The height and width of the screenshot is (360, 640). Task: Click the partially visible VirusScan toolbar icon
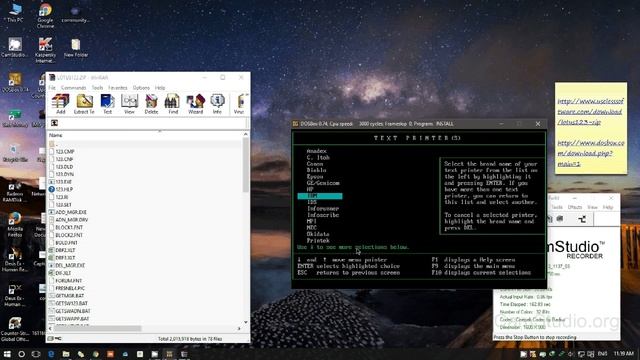click(240, 104)
